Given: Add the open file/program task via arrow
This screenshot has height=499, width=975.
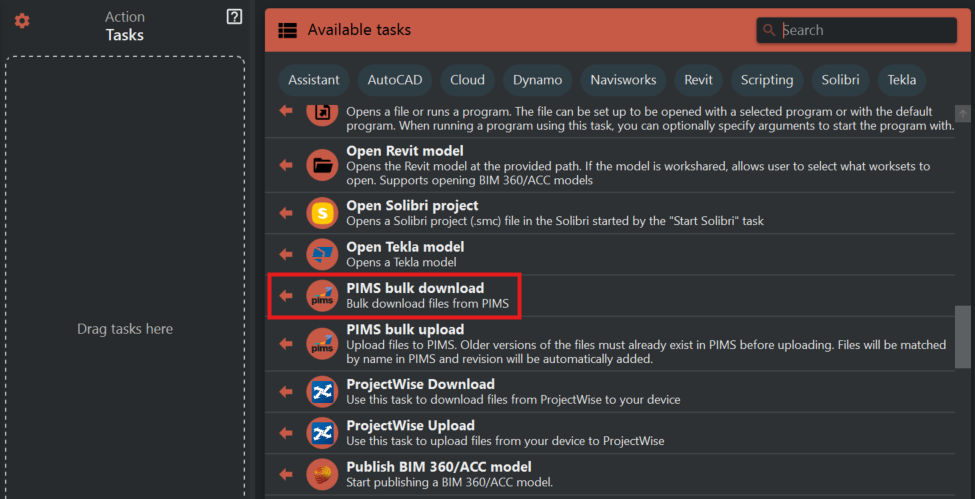Looking at the screenshot, I should [286, 111].
